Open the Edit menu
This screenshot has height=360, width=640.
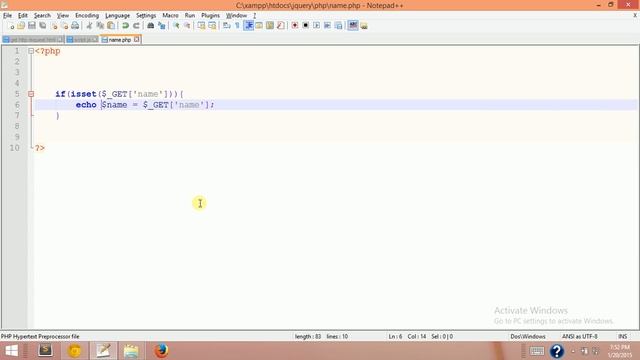click(x=22, y=16)
